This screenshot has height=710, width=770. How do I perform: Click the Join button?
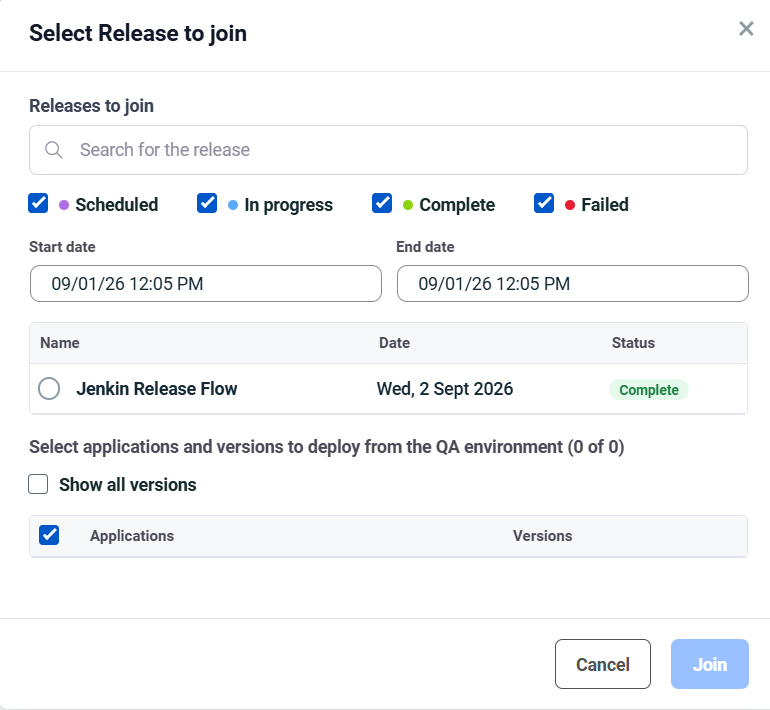[x=710, y=664]
